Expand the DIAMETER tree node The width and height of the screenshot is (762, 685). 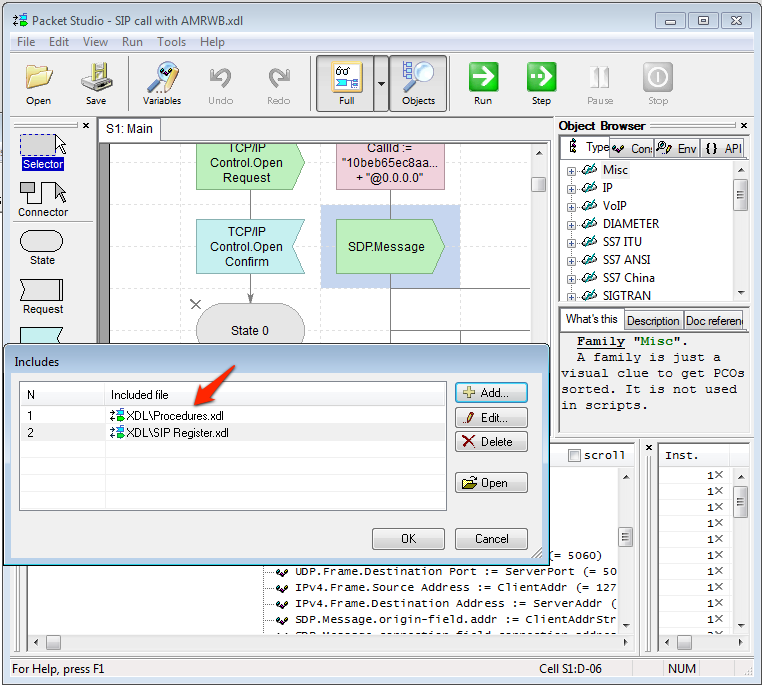(572, 224)
